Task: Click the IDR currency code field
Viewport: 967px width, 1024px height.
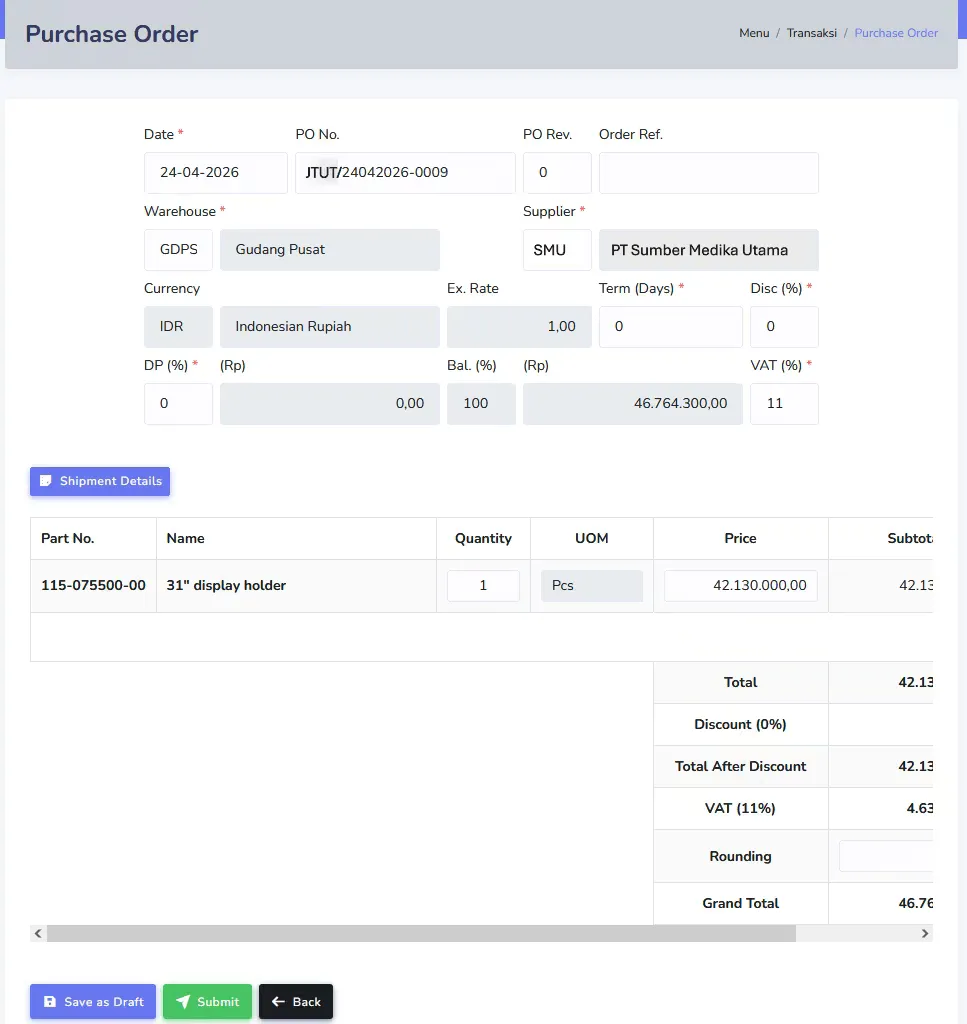Action: pos(178,327)
